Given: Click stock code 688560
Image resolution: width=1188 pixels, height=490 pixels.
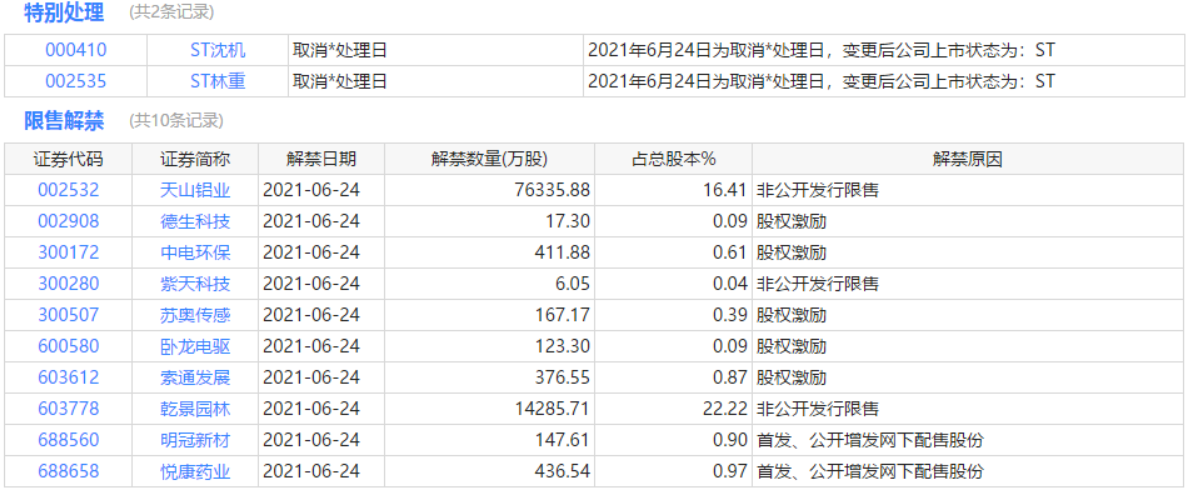Looking at the screenshot, I should (x=69, y=440).
